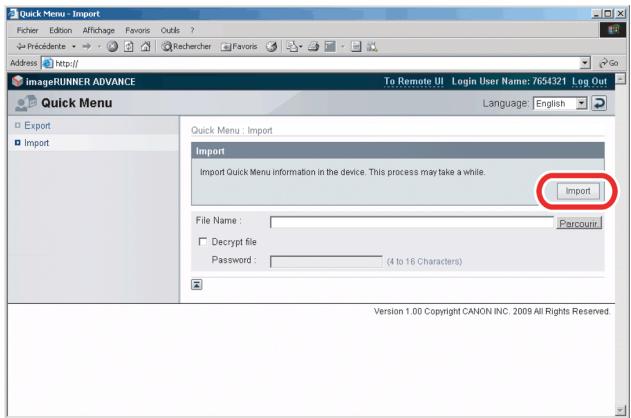Click the Go button next to the address bar

[x=608, y=63]
